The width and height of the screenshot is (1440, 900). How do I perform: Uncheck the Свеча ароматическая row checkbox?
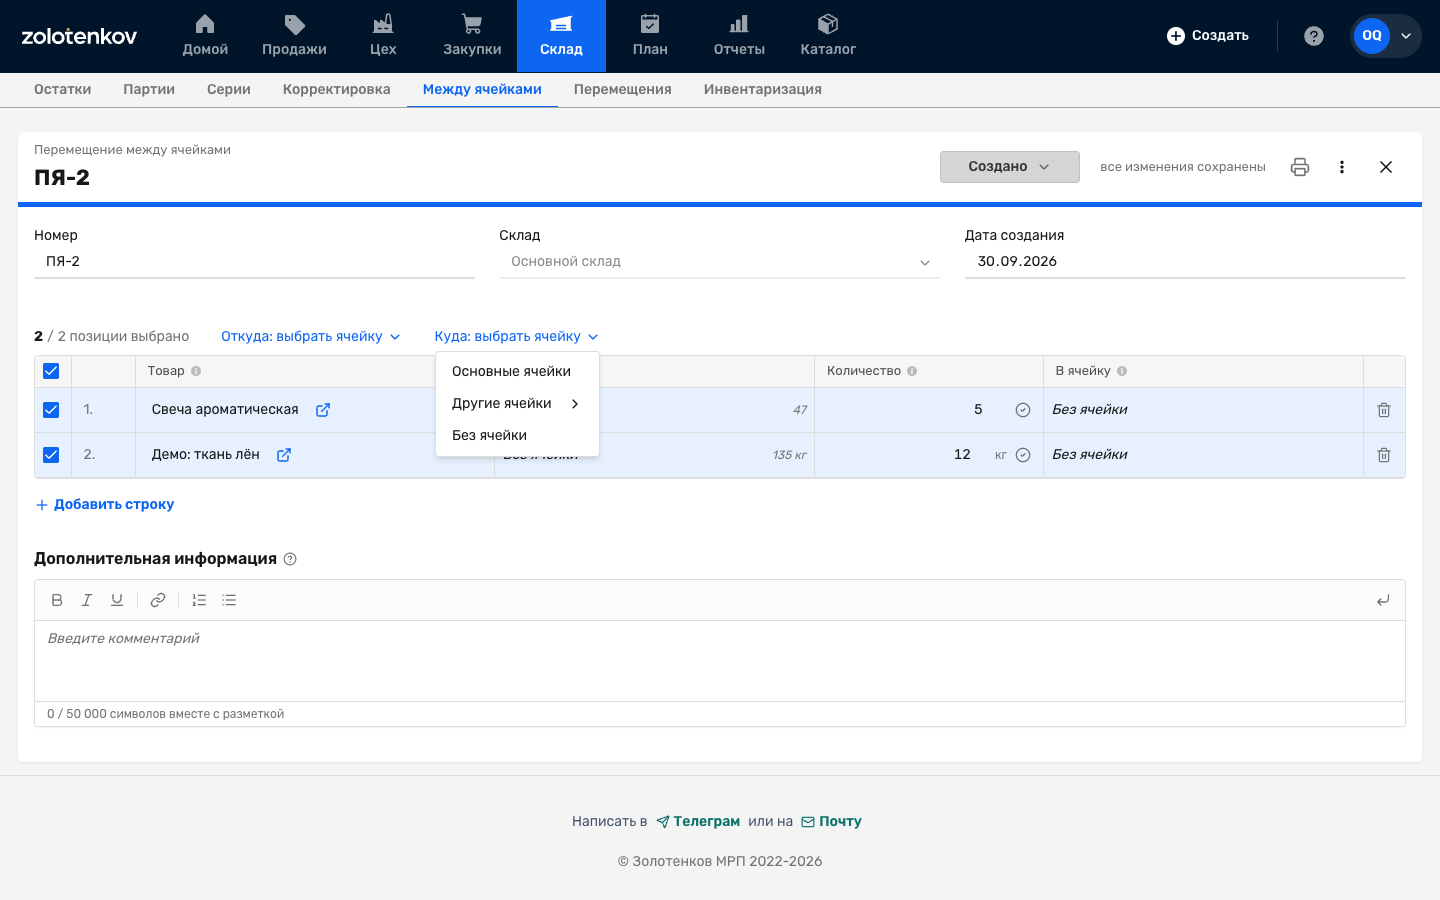(x=51, y=410)
